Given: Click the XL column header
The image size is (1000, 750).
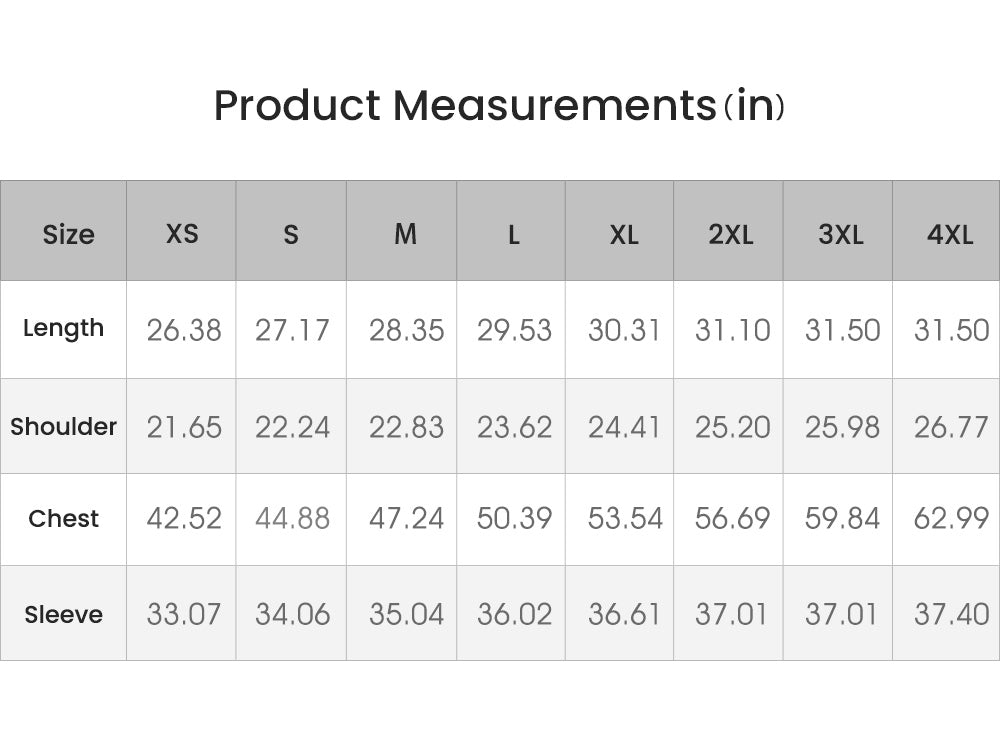Looking at the screenshot, I should 624,234.
